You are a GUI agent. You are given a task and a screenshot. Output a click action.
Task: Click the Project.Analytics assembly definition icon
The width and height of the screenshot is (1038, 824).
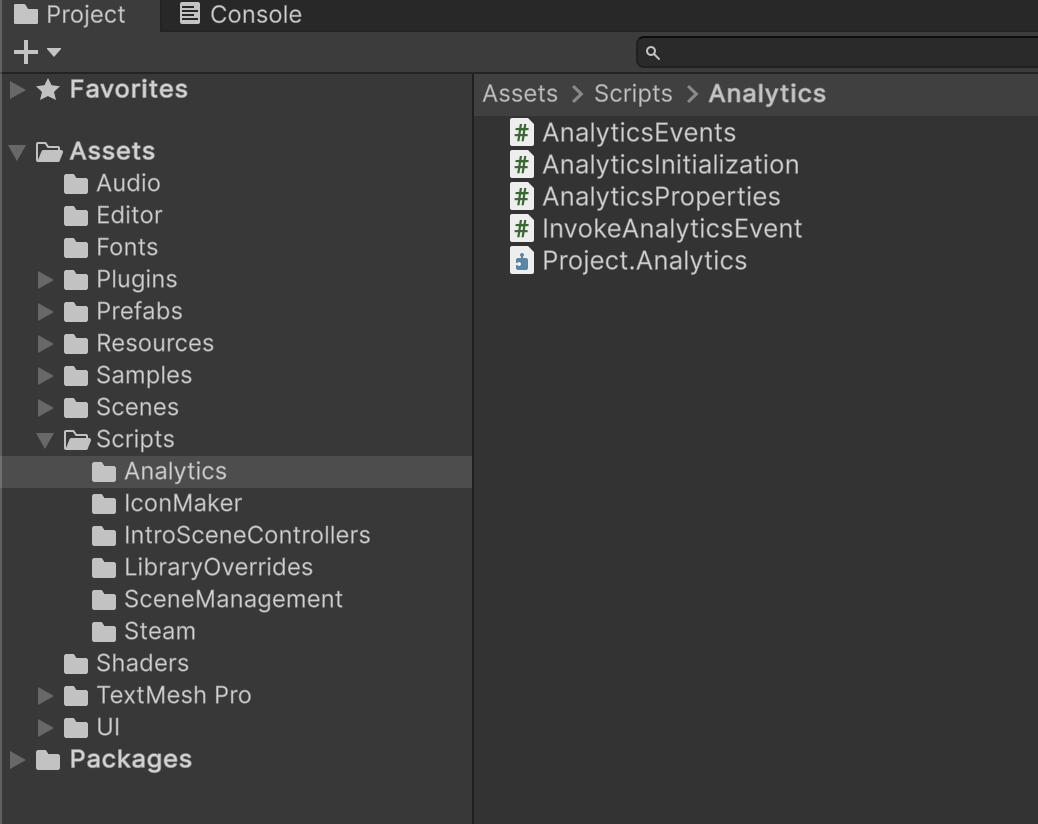(x=521, y=261)
